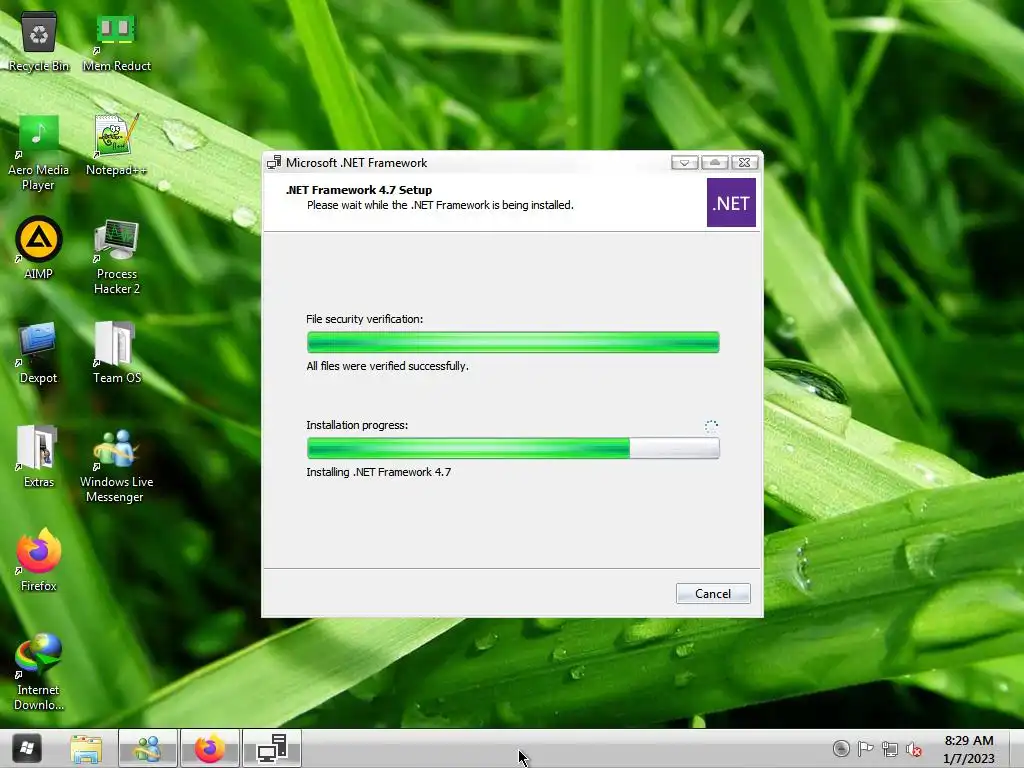Click the purple .NET logo
Viewport: 1024px width, 768px height.
(731, 202)
